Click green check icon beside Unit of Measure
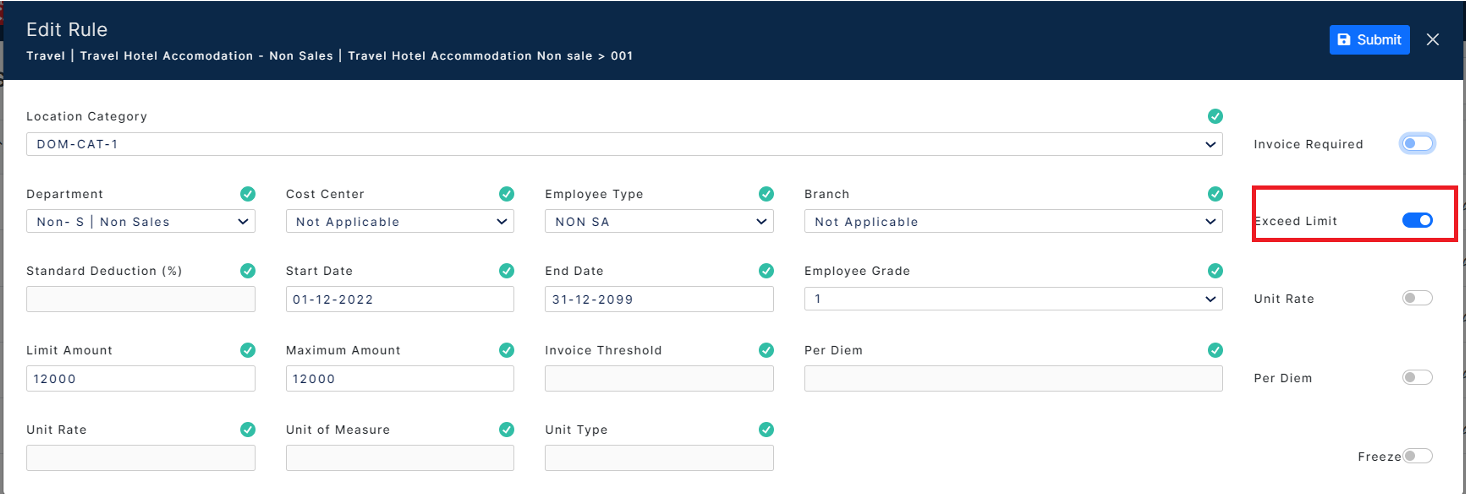Viewport: 1466px width, 495px height. click(507, 429)
